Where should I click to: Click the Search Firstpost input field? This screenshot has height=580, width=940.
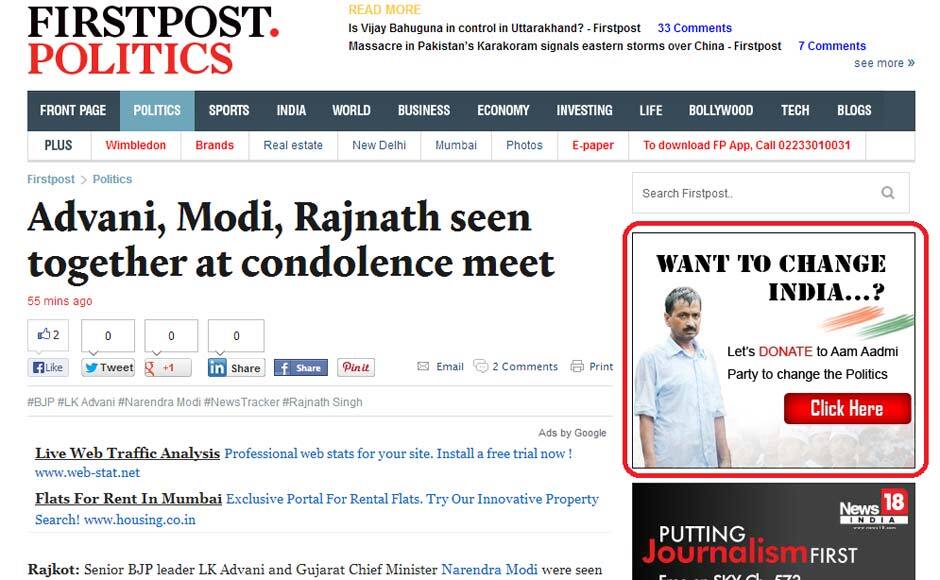(757, 193)
